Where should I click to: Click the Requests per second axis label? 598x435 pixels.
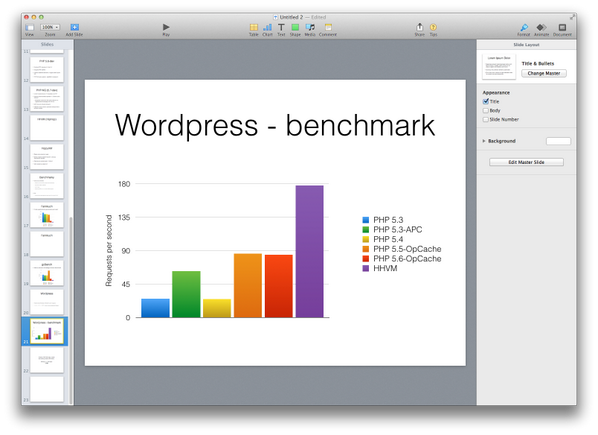click(x=109, y=250)
